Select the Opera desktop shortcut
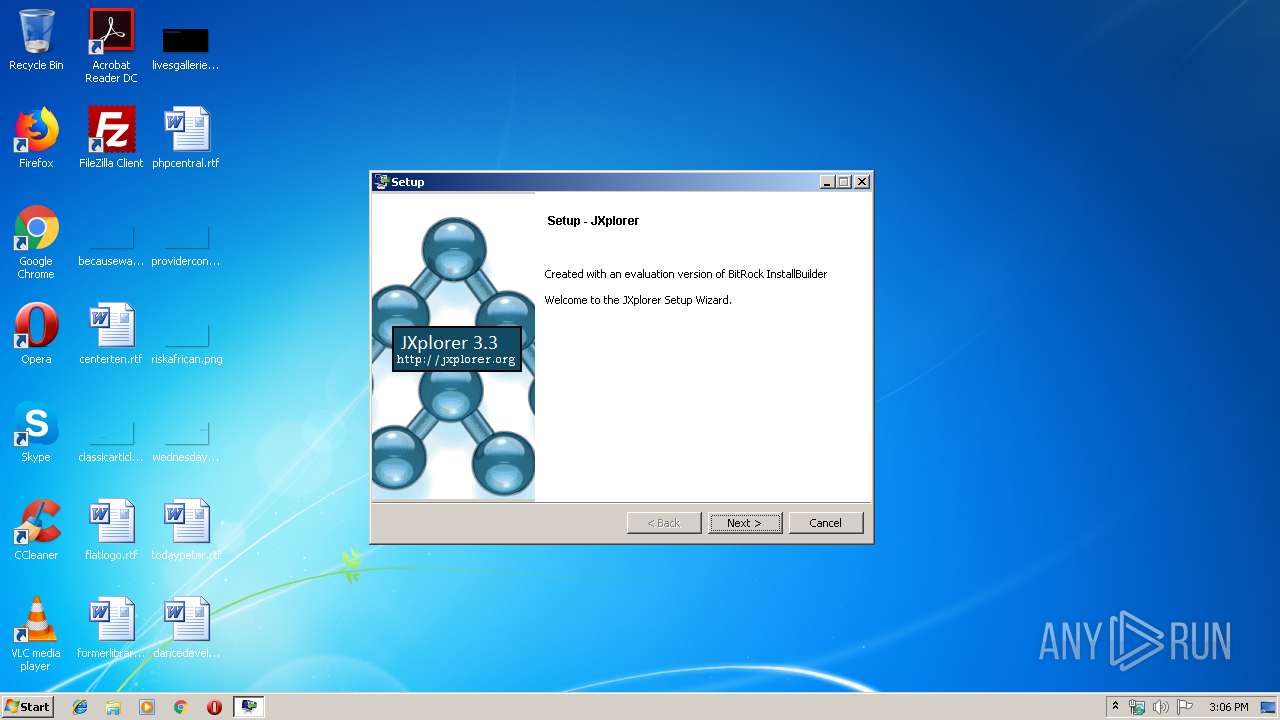The width and height of the screenshot is (1280, 720). (x=36, y=334)
